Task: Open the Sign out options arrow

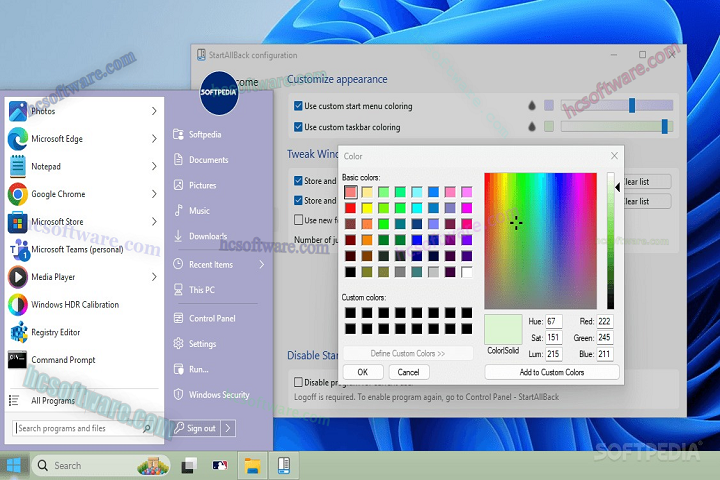Action: coord(228,428)
